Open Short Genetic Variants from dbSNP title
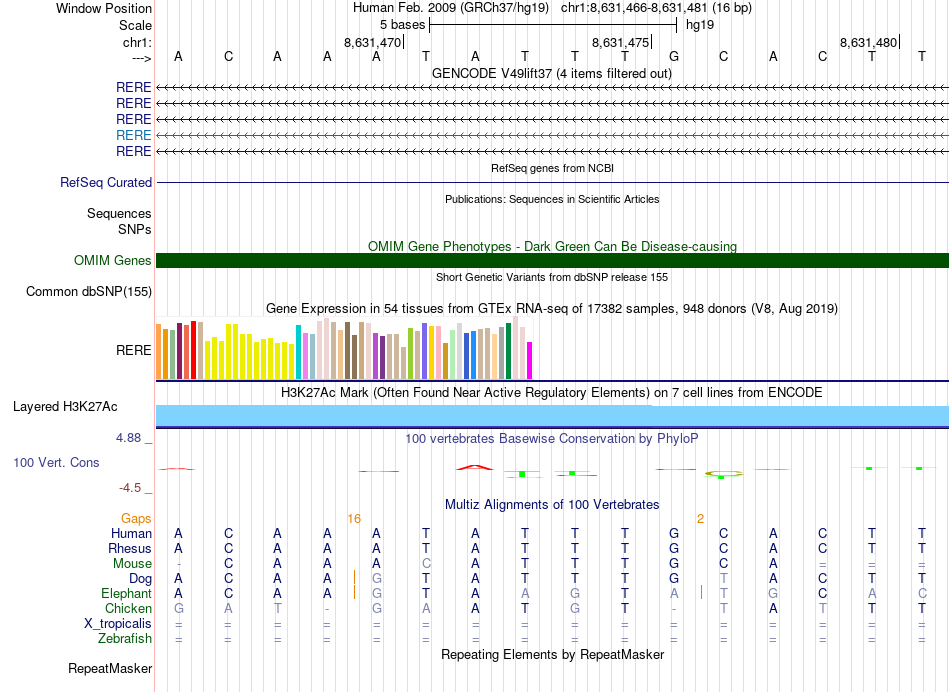Viewport: 950px width, 692px height. pos(552,277)
